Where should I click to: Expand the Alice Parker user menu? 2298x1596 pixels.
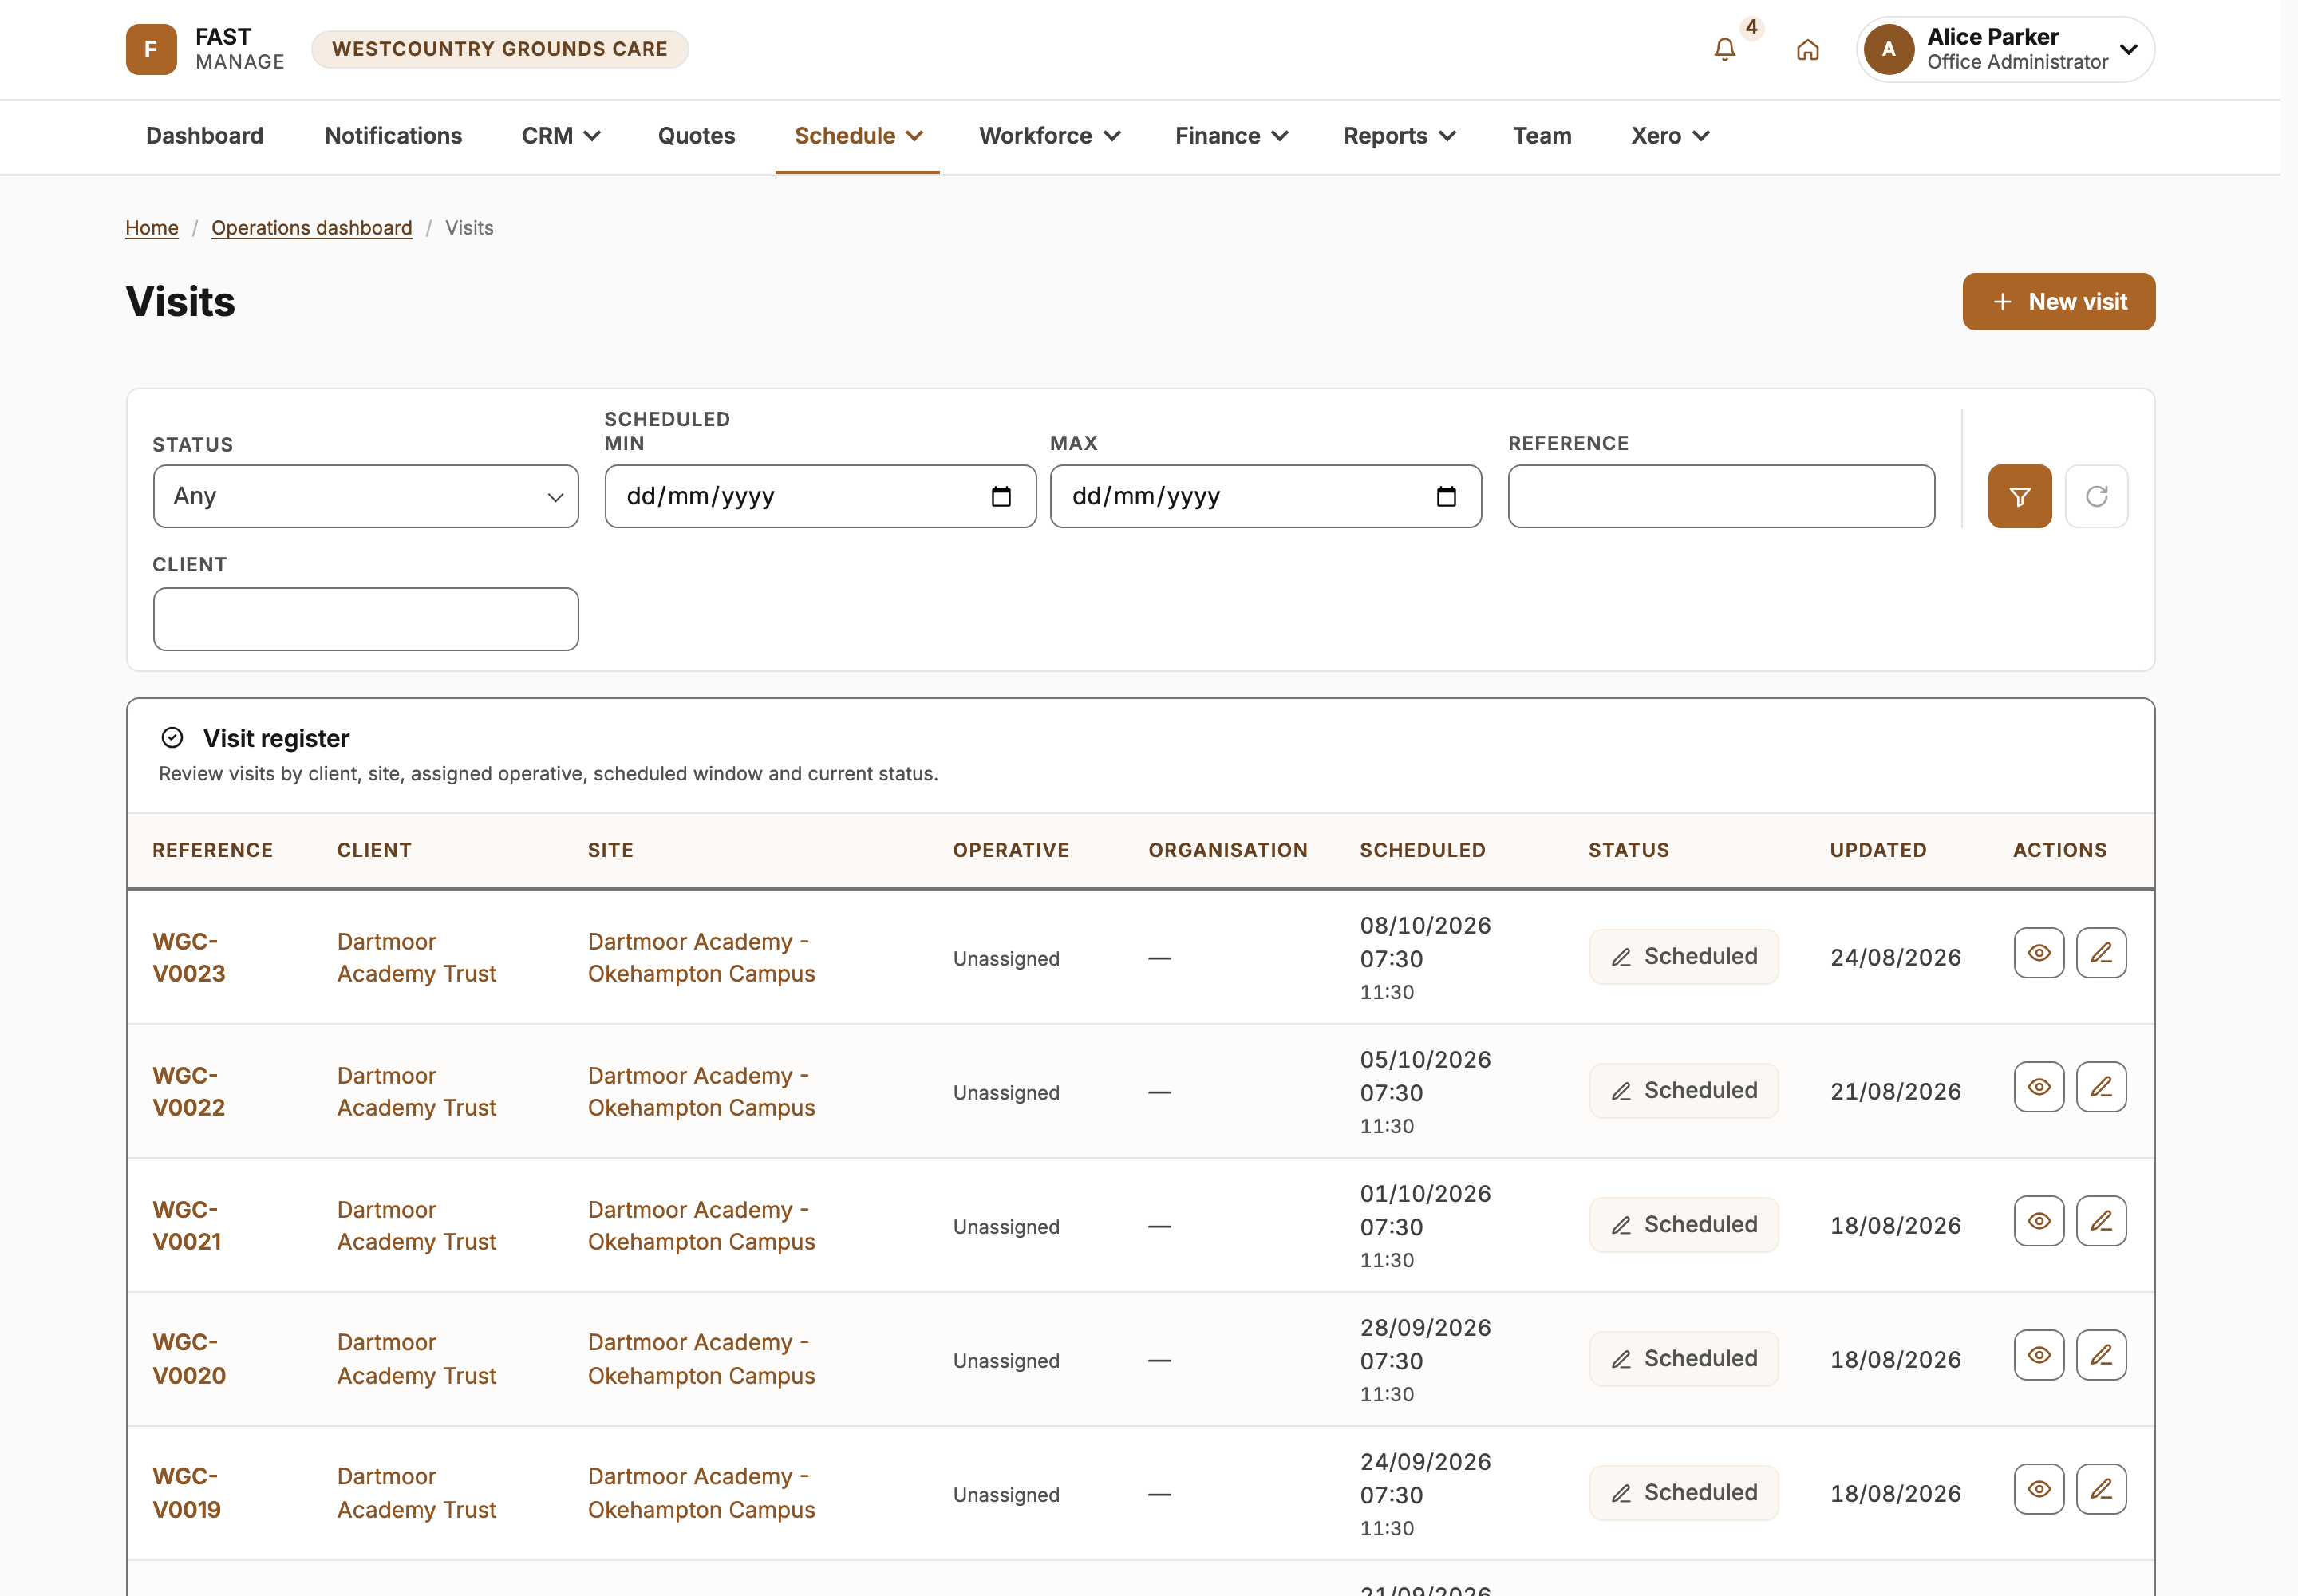point(2005,49)
